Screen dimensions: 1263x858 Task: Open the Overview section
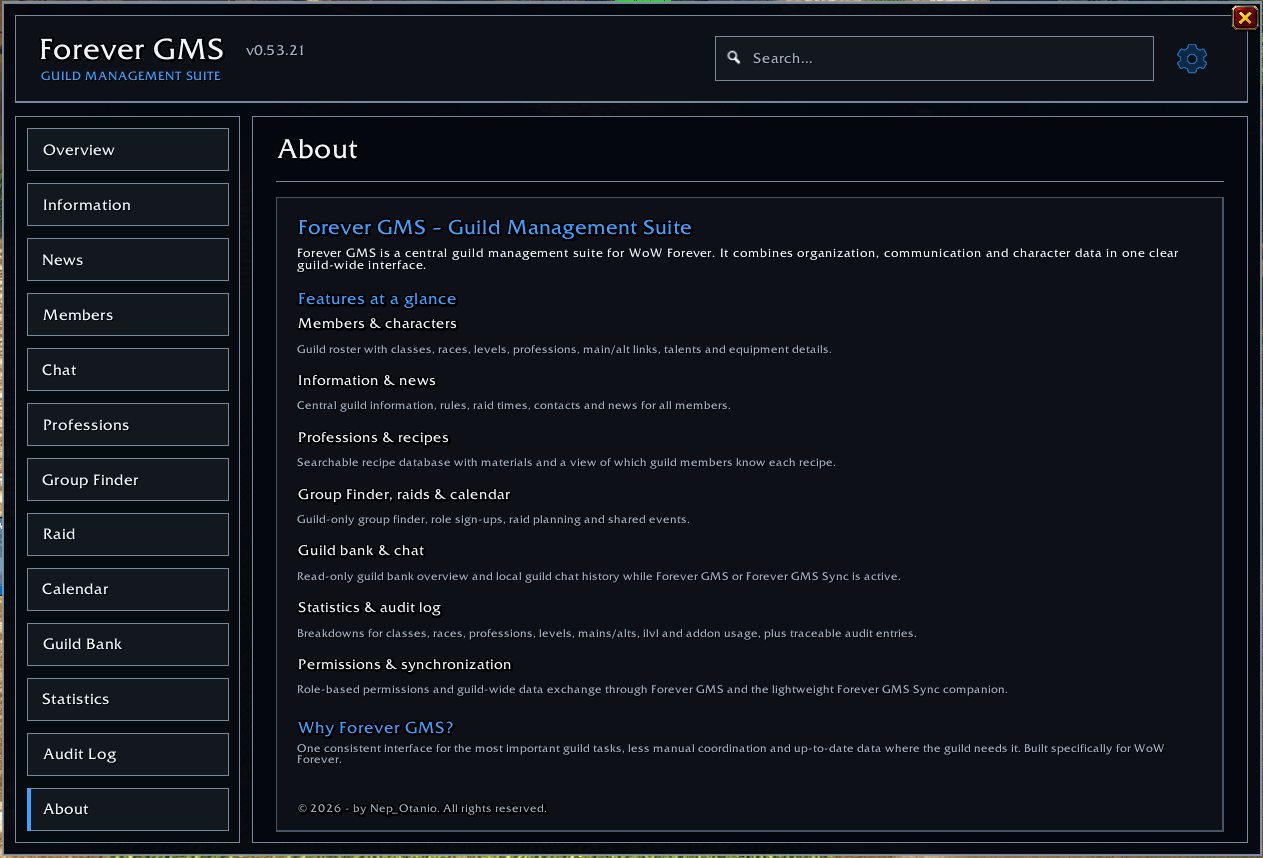(x=128, y=150)
